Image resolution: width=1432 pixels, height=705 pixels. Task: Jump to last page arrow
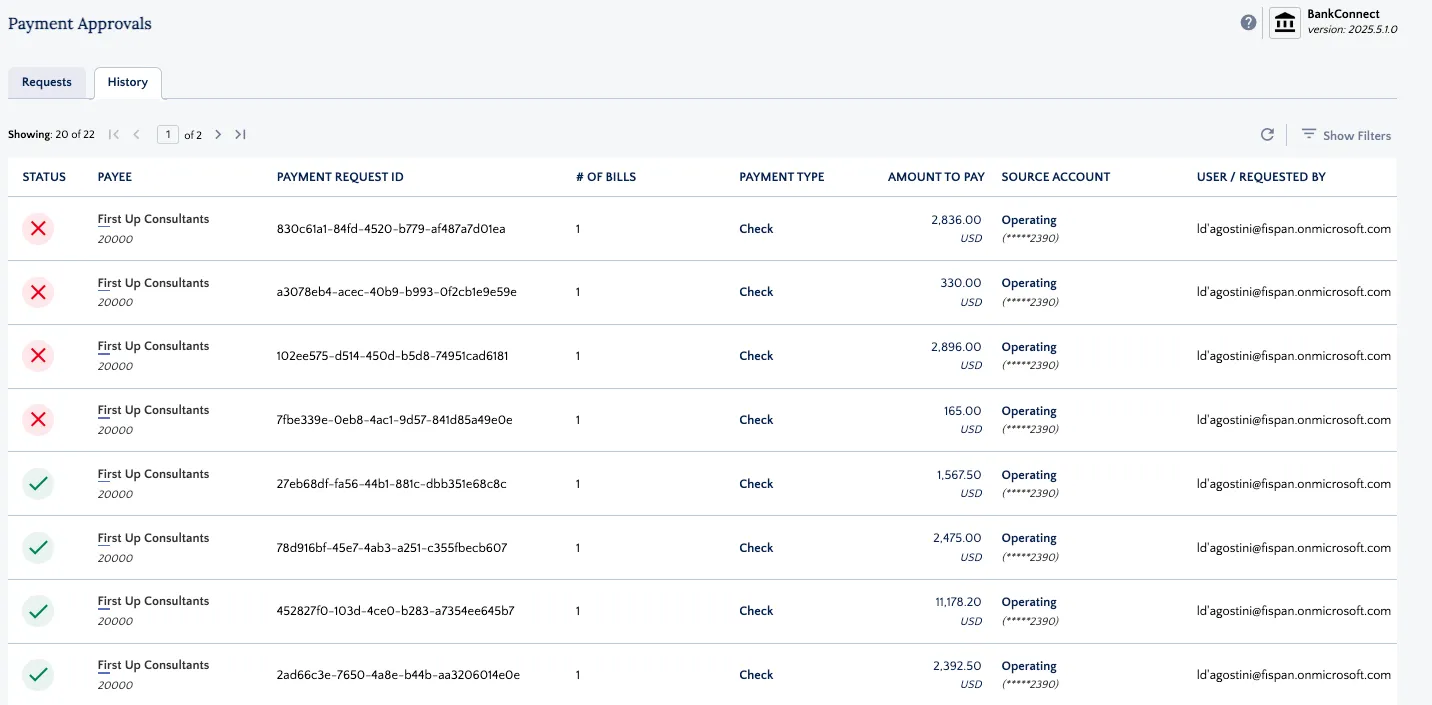(x=240, y=134)
